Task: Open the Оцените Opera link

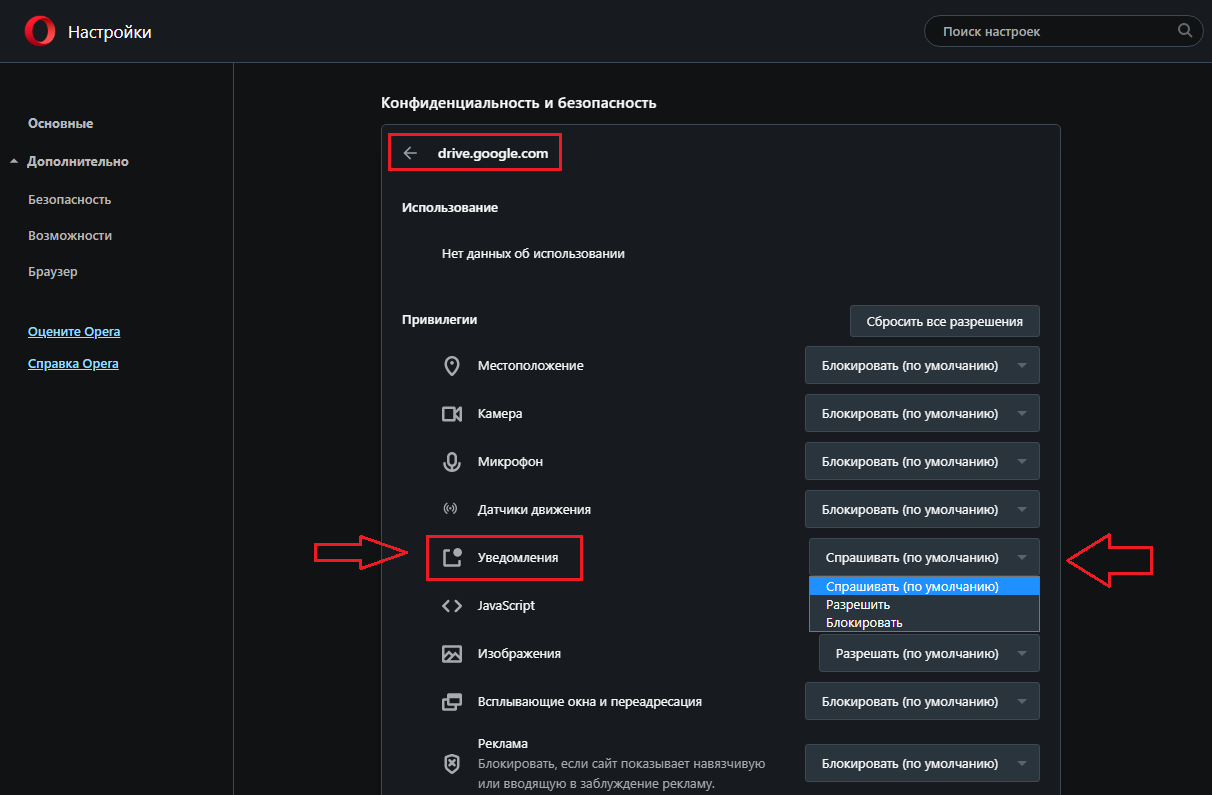Action: pos(74,332)
